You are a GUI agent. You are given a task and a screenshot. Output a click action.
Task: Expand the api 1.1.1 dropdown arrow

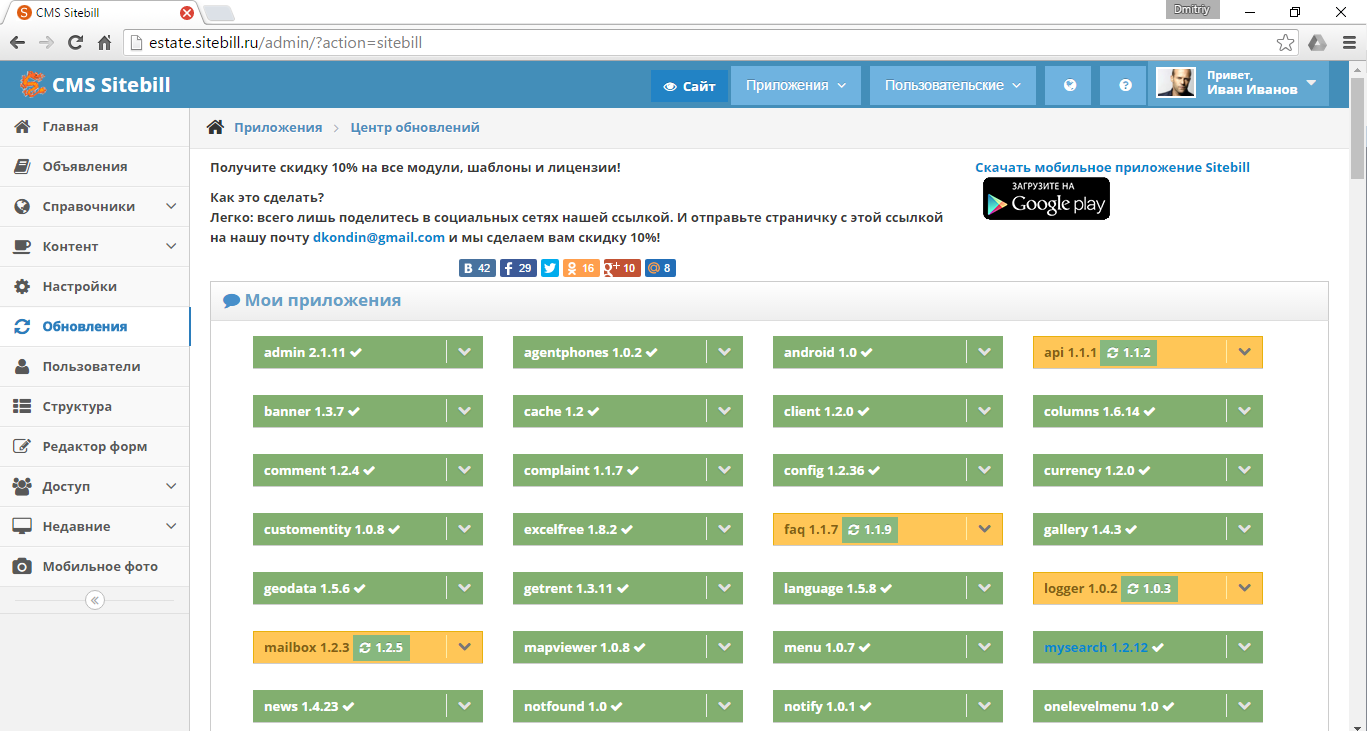click(1244, 353)
